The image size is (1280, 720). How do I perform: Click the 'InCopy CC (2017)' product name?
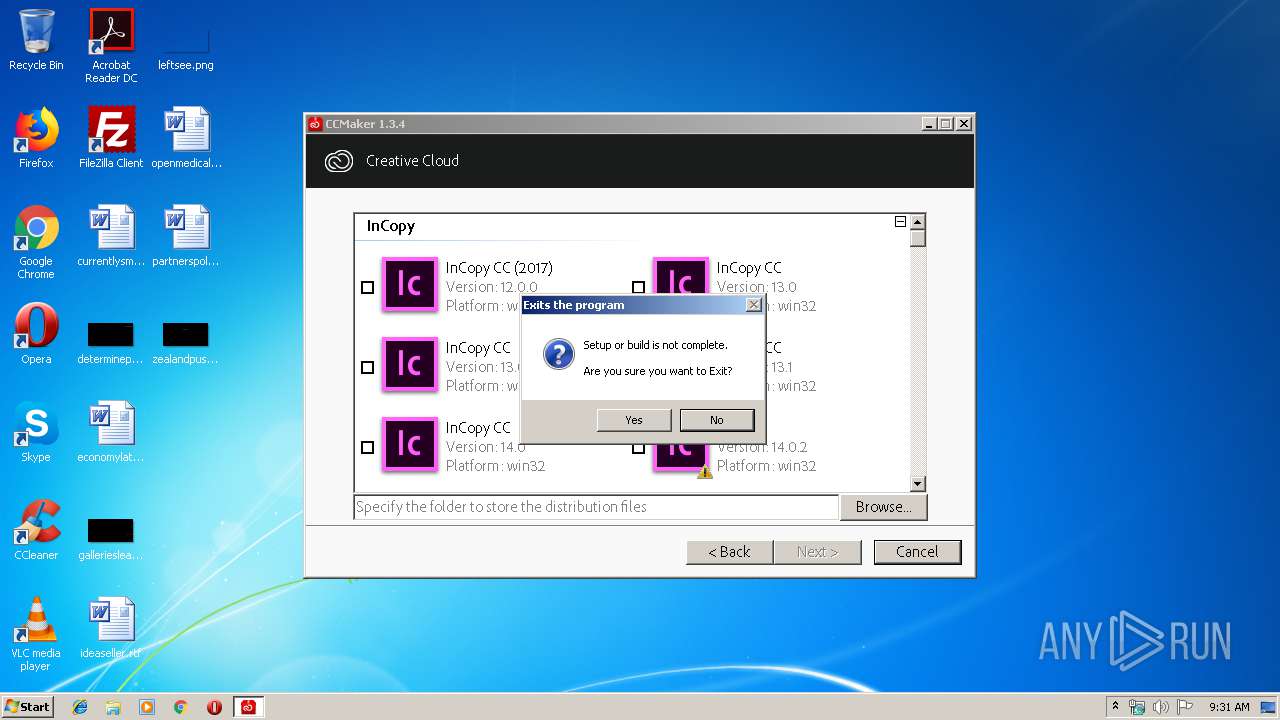coord(499,268)
